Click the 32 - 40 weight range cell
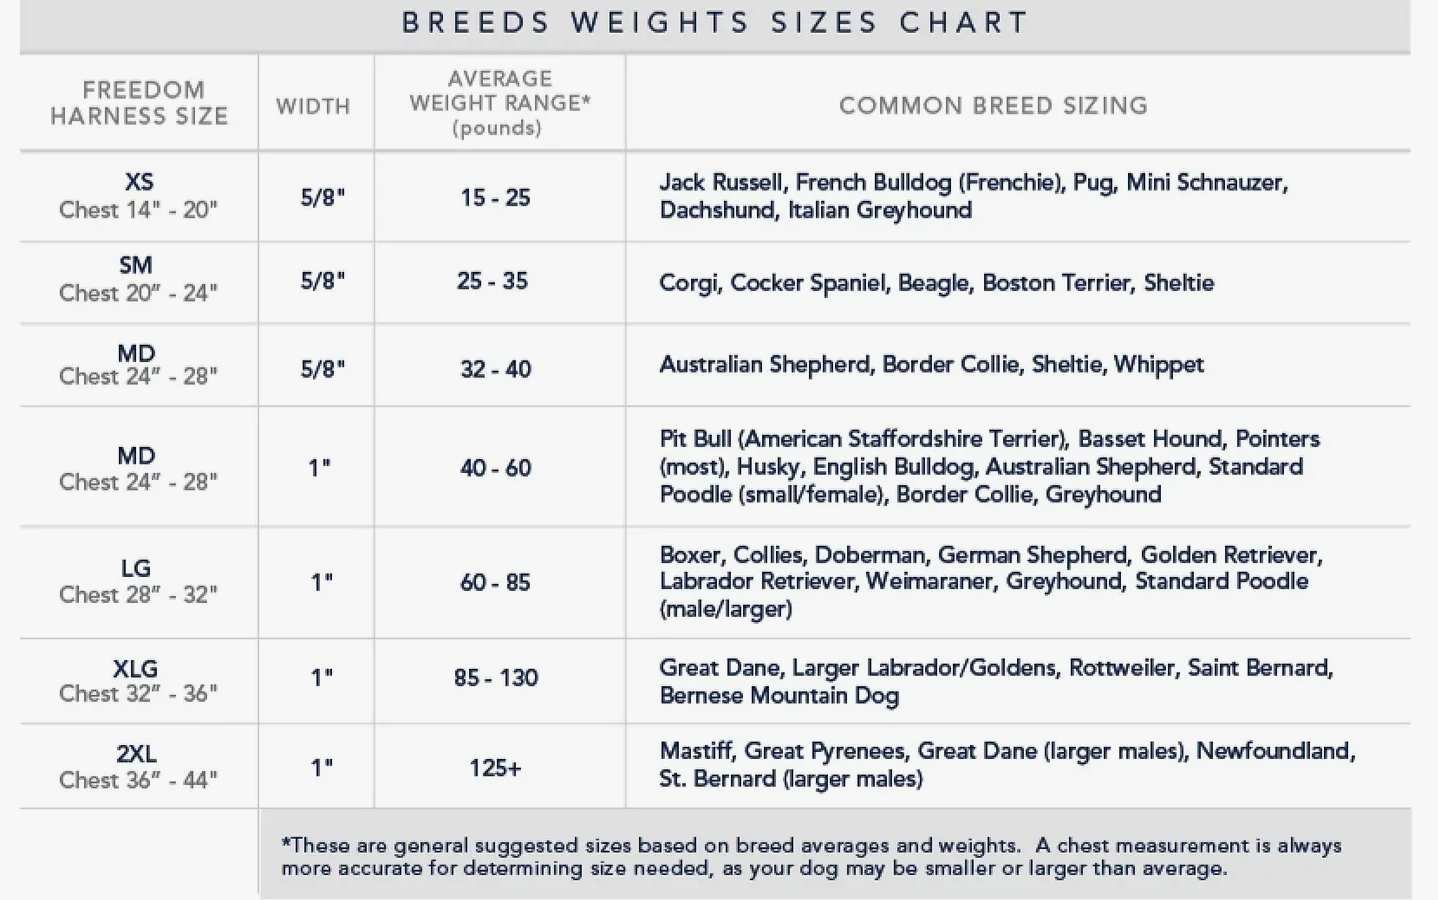 (495, 369)
